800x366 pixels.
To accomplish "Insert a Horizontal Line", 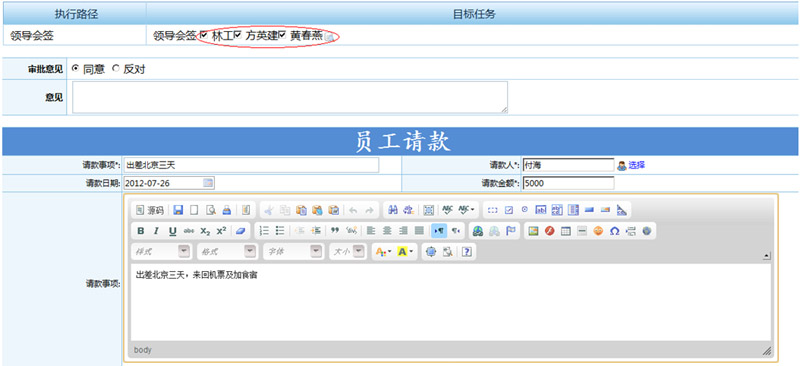I will coord(582,231).
